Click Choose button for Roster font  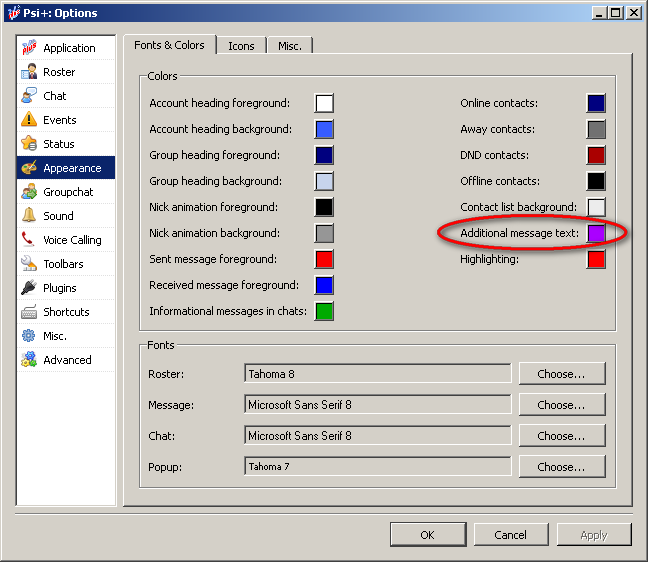coord(562,374)
